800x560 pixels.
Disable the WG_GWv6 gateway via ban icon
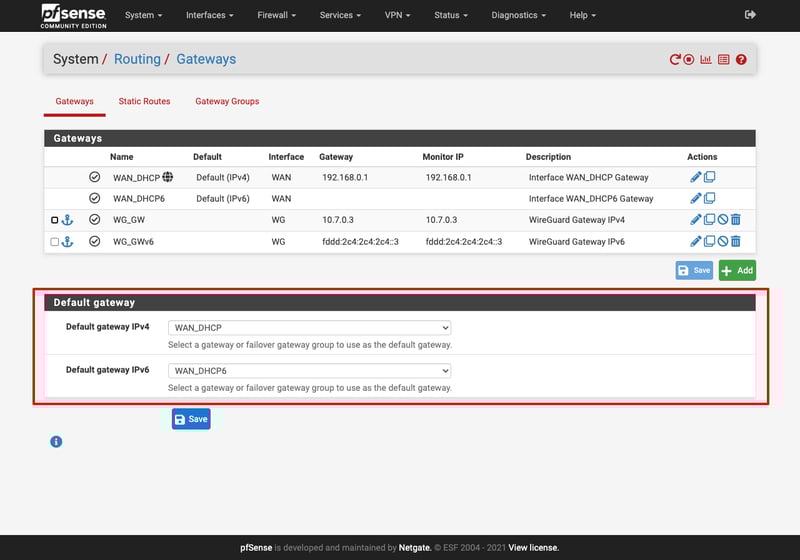723,241
